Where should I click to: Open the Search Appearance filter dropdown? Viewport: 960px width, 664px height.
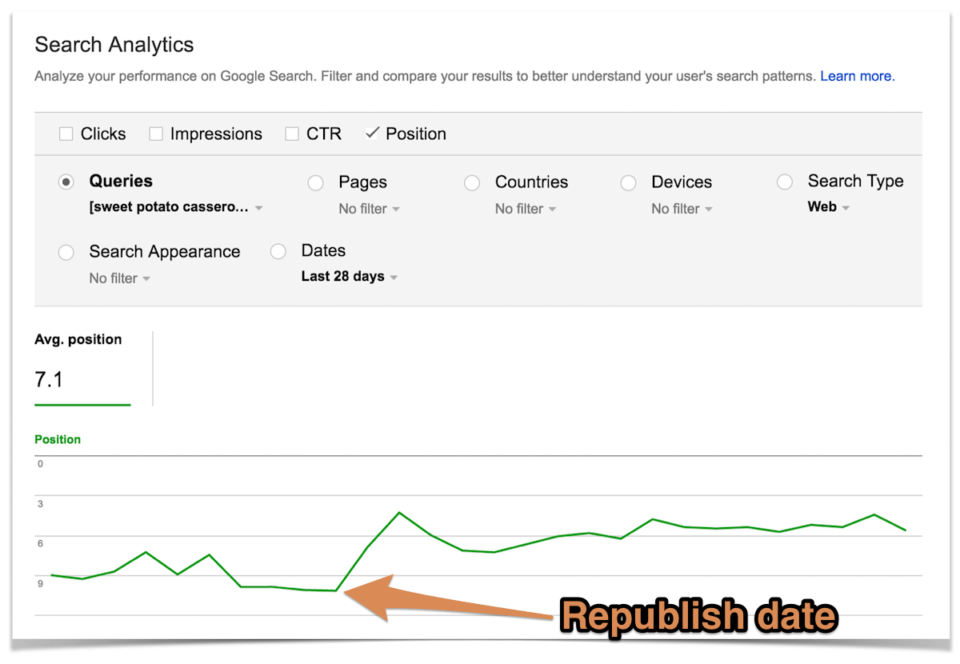click(x=119, y=278)
